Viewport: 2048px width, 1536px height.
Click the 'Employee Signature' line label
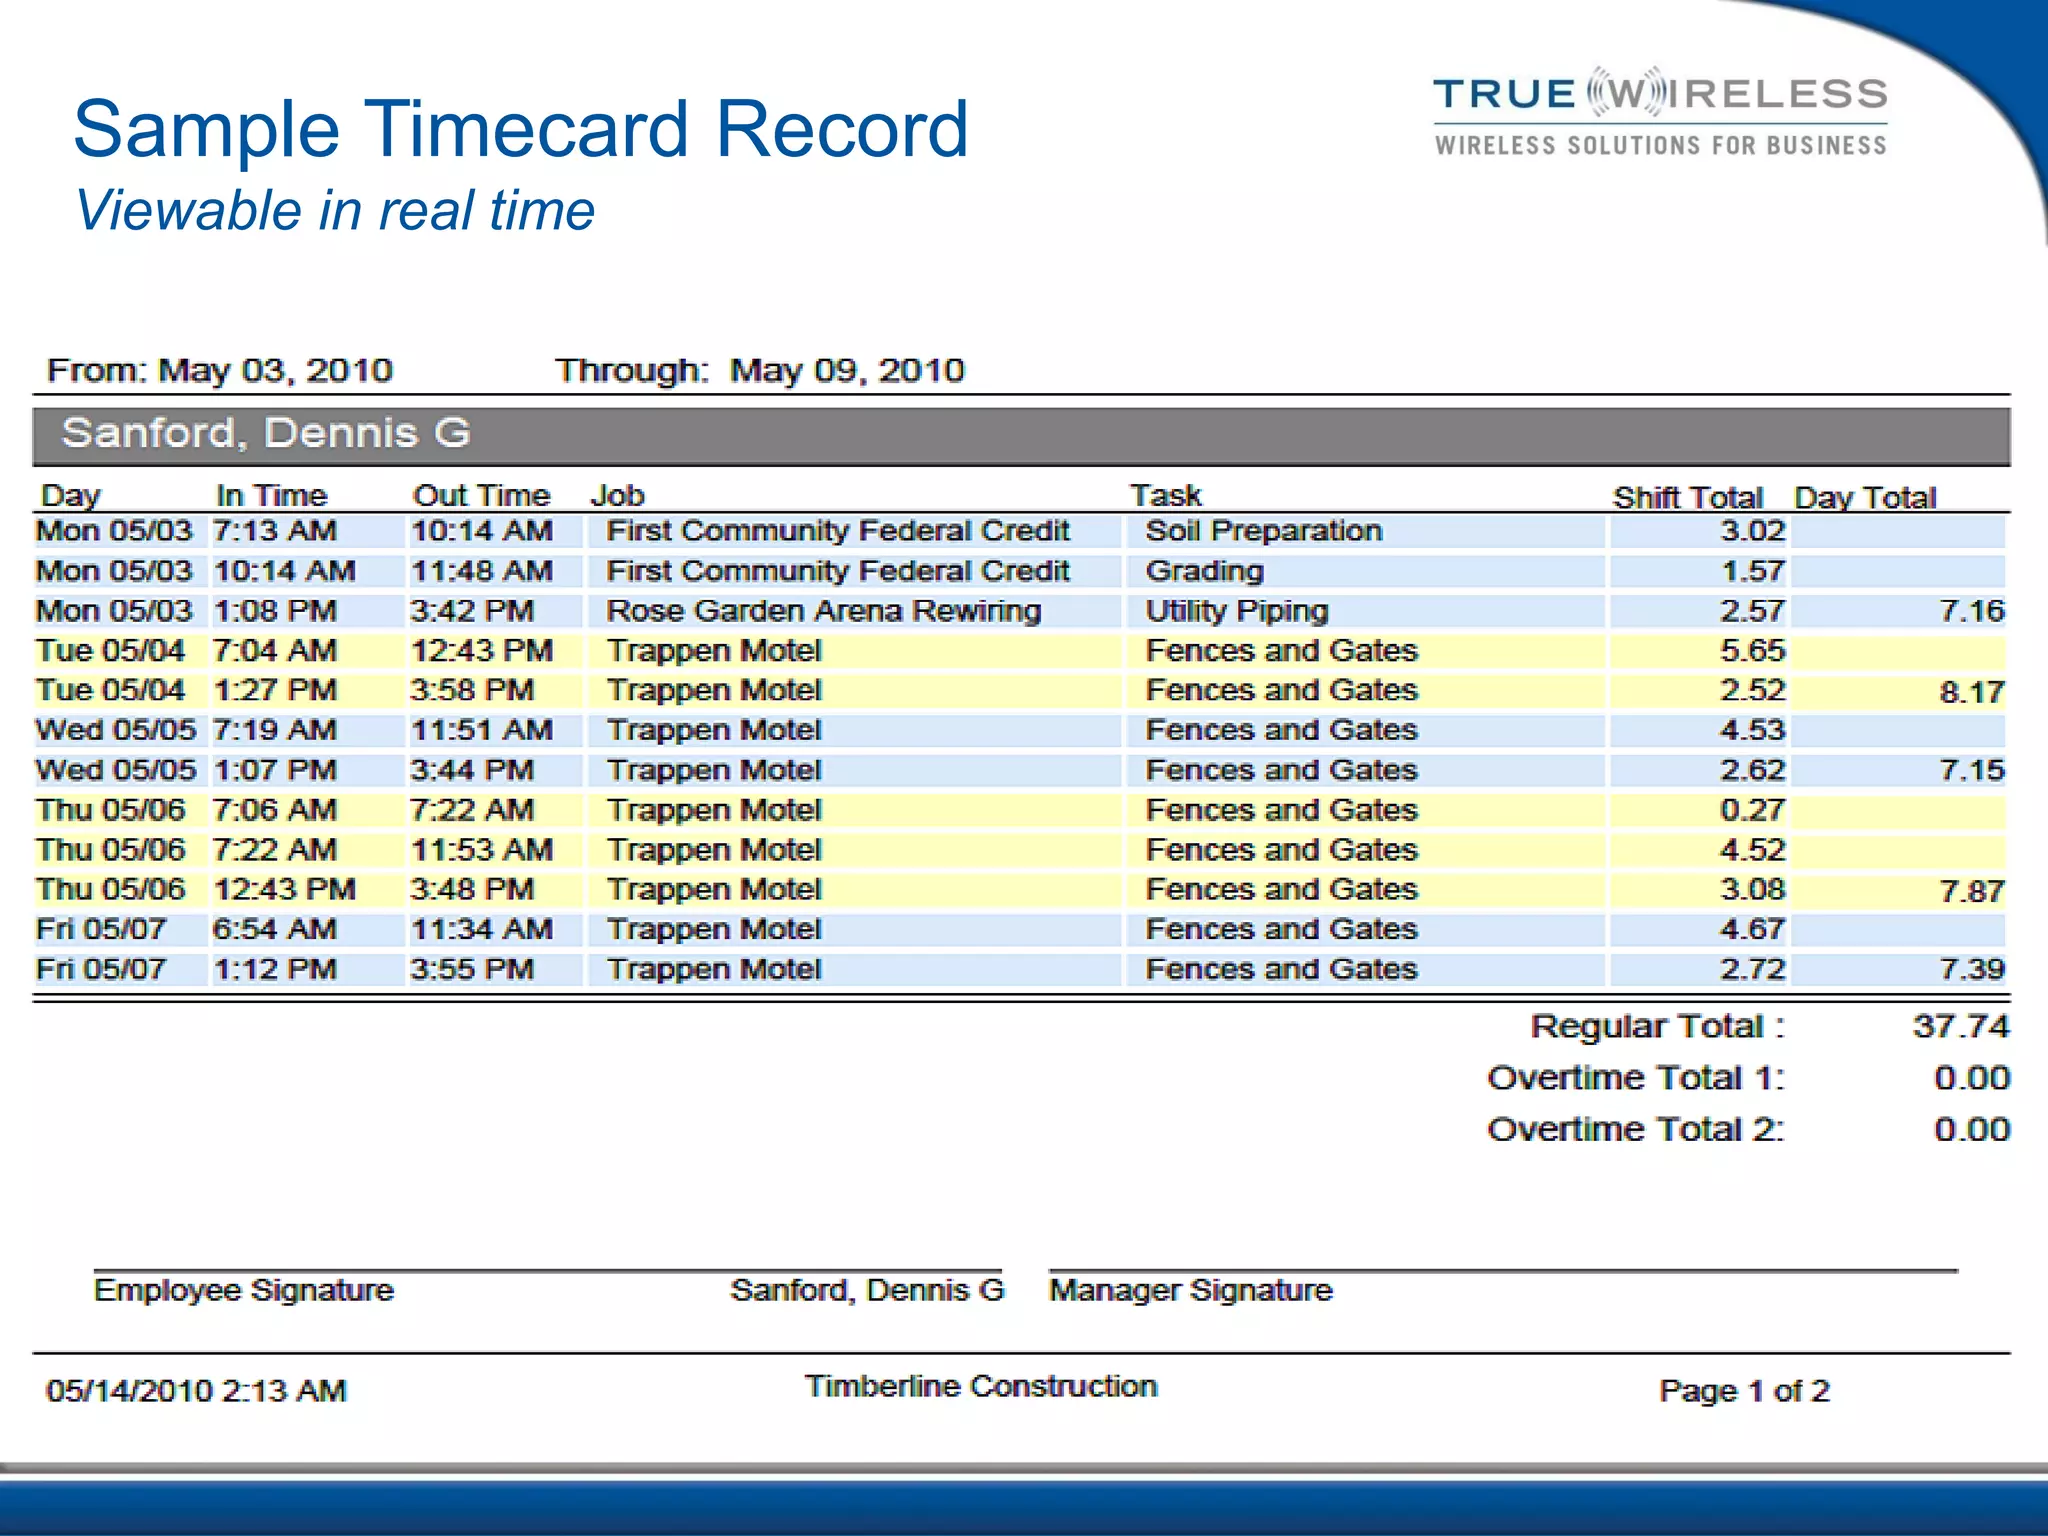(x=243, y=1291)
